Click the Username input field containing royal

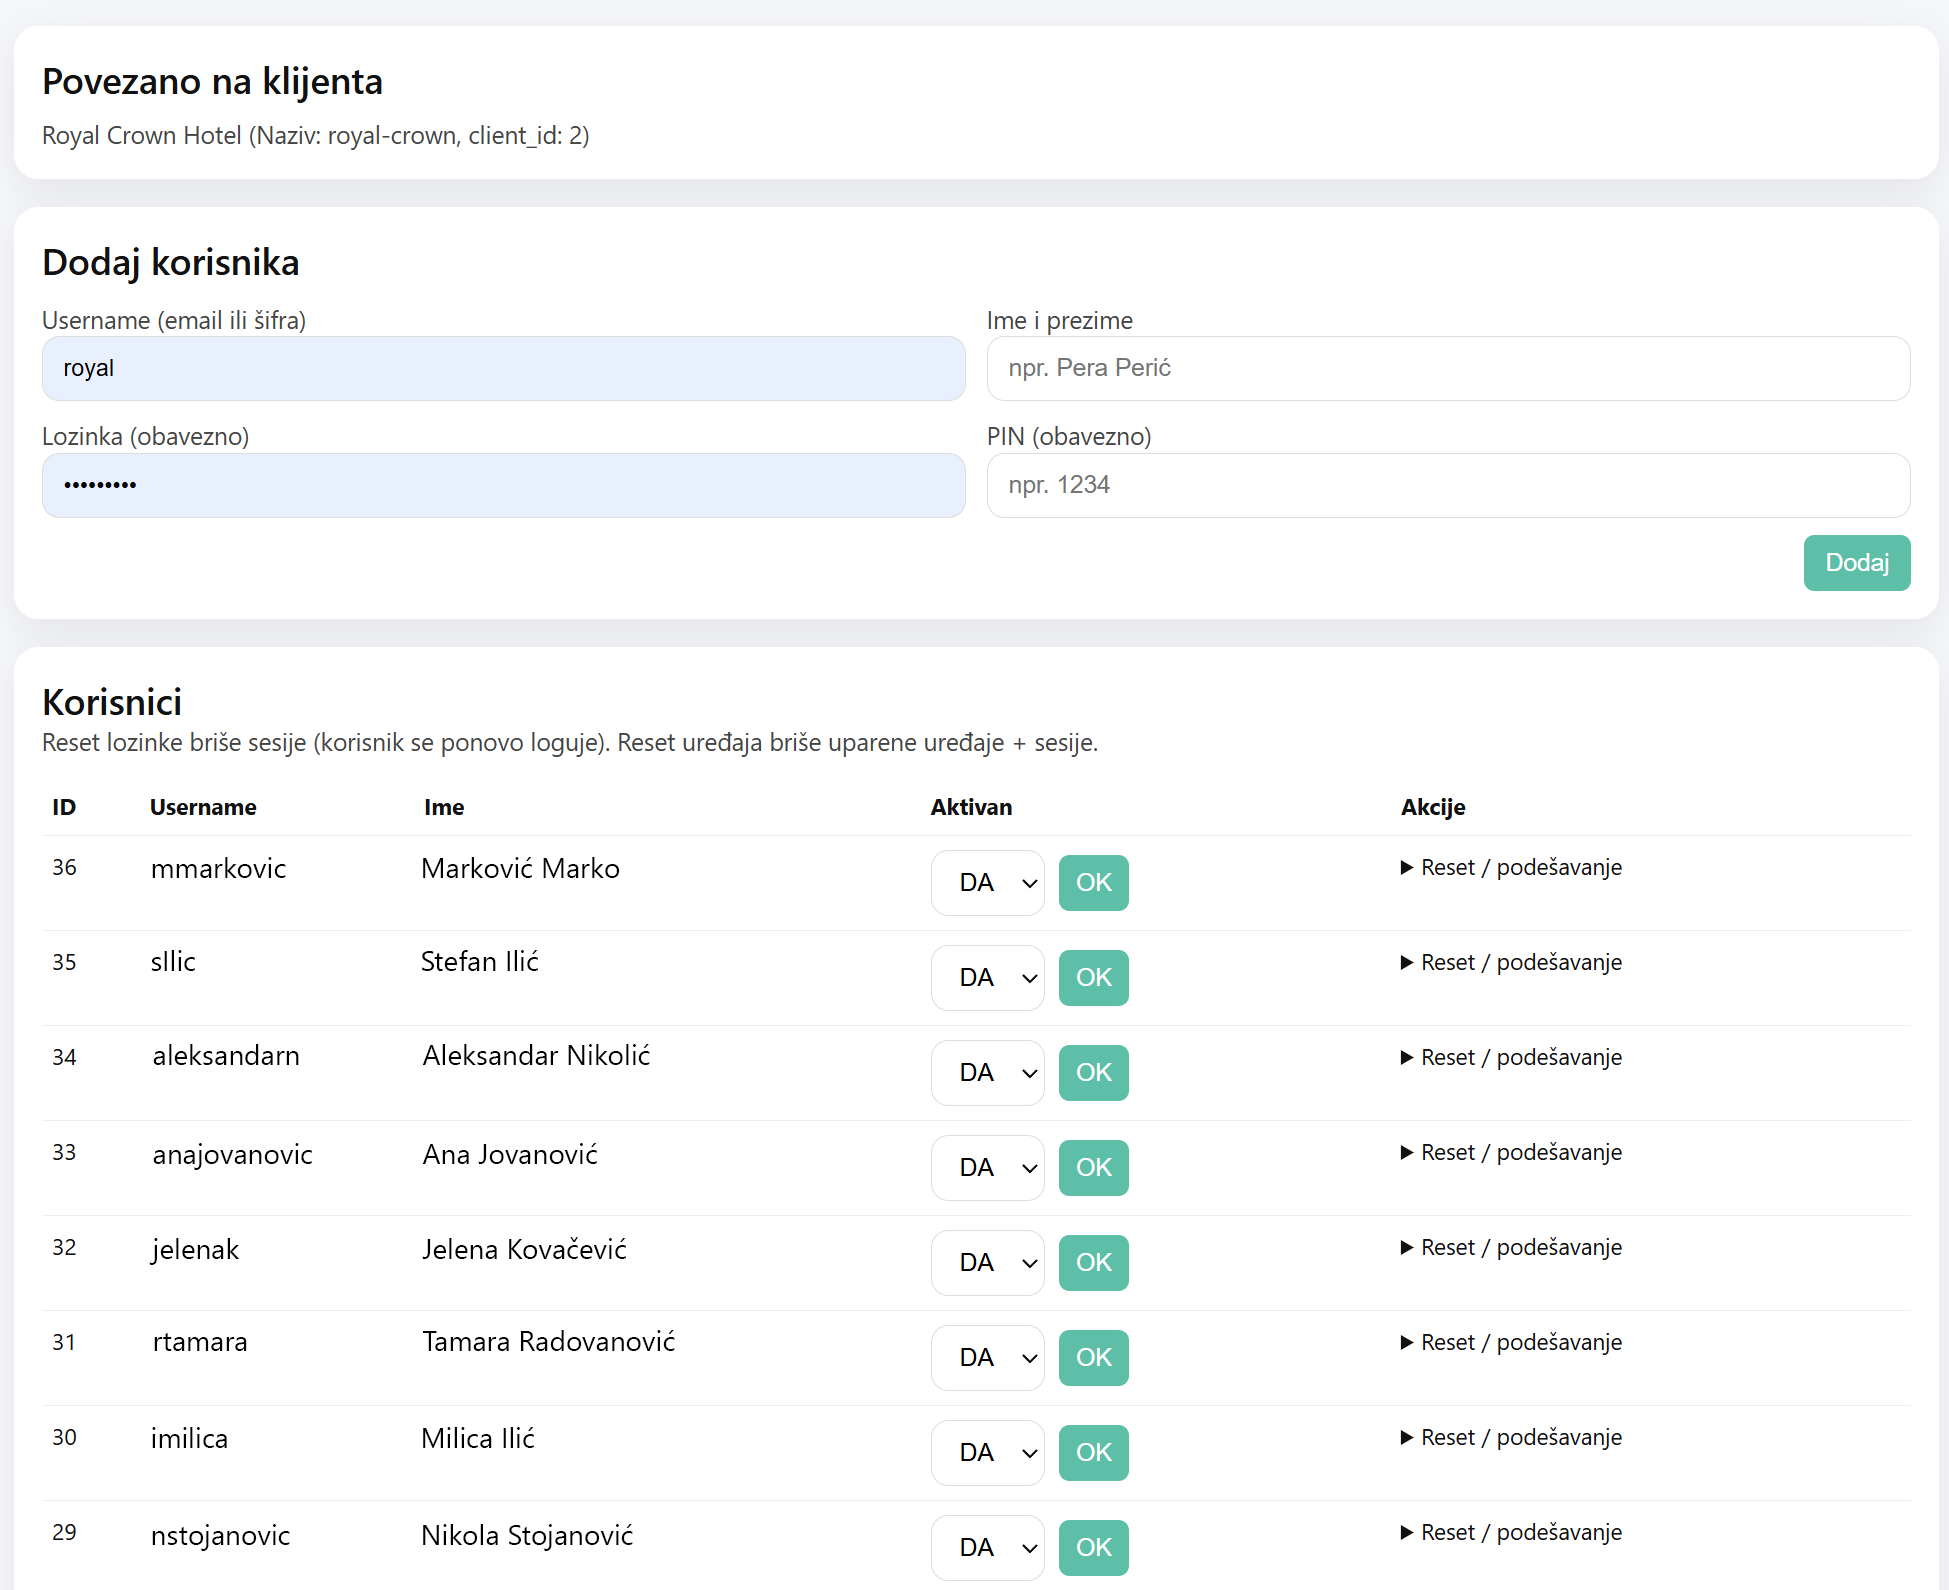point(503,368)
